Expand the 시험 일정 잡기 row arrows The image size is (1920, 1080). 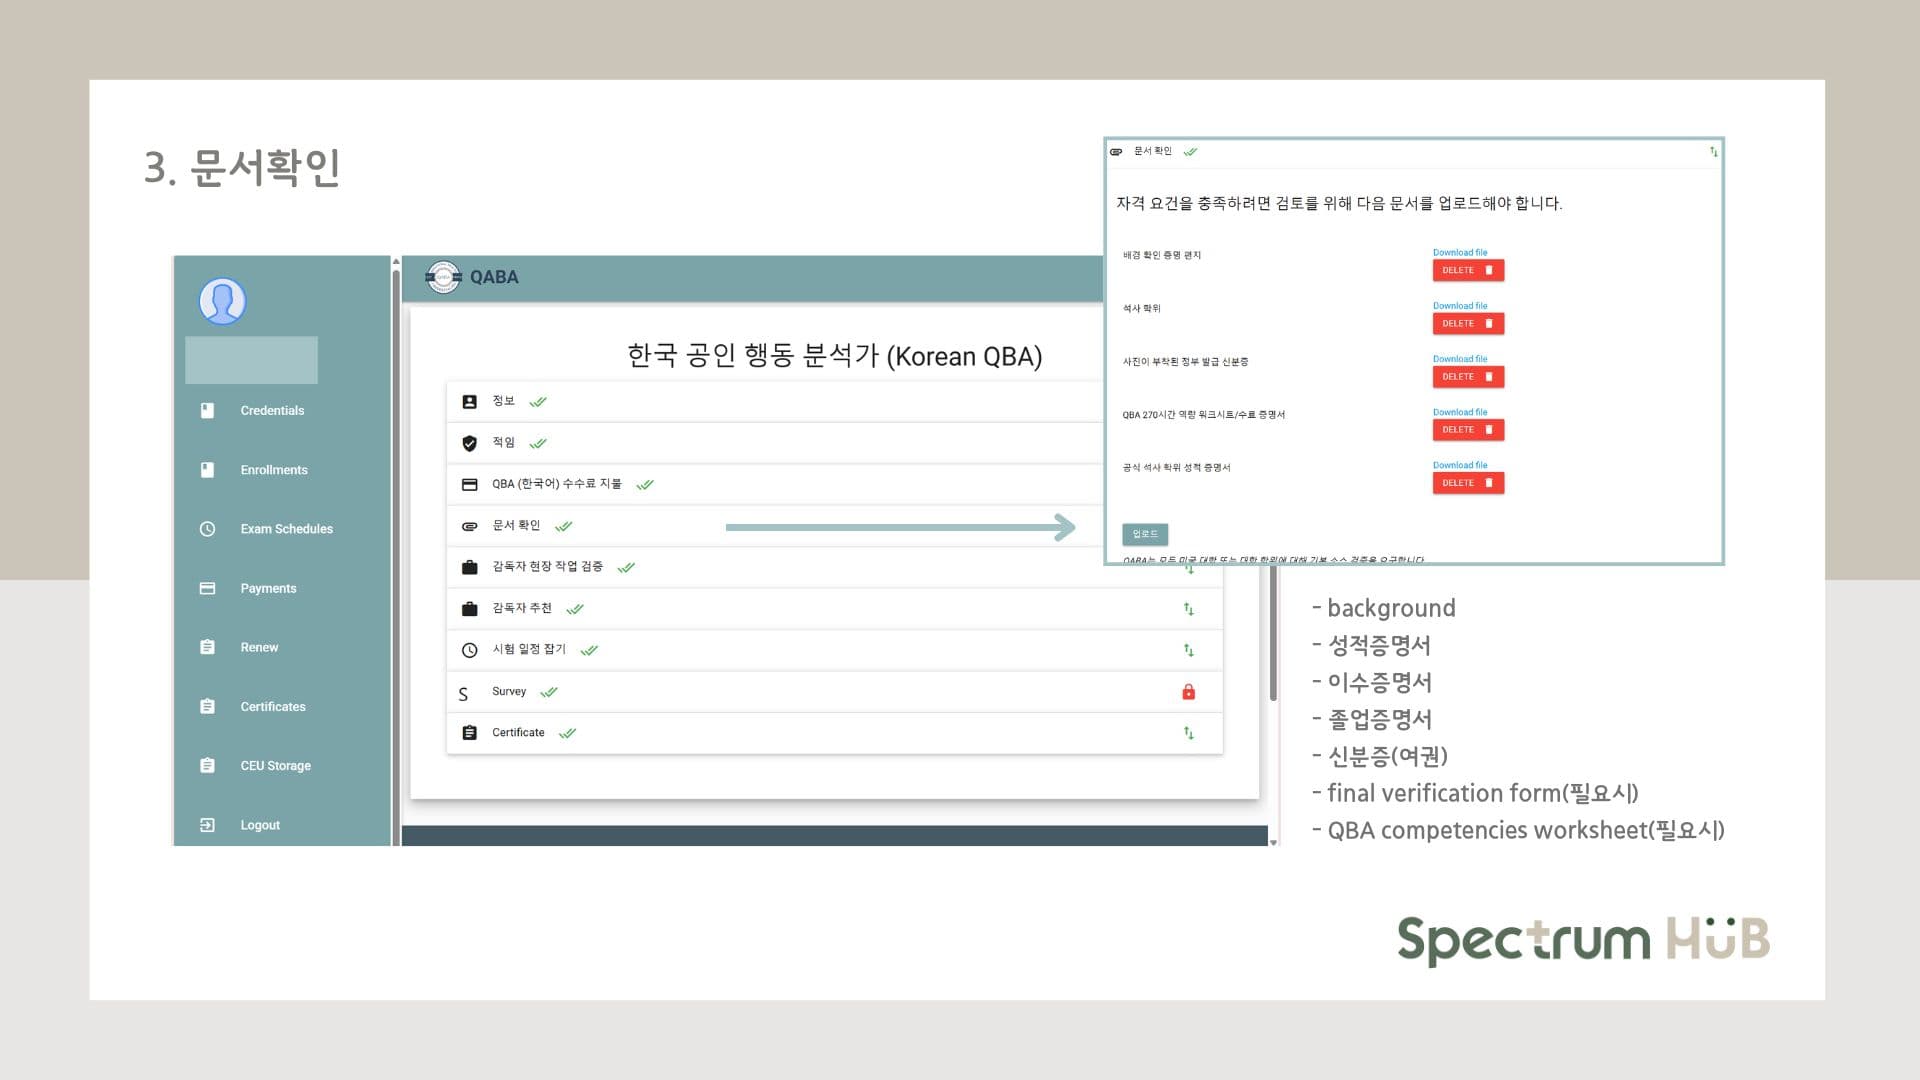[1188, 650]
